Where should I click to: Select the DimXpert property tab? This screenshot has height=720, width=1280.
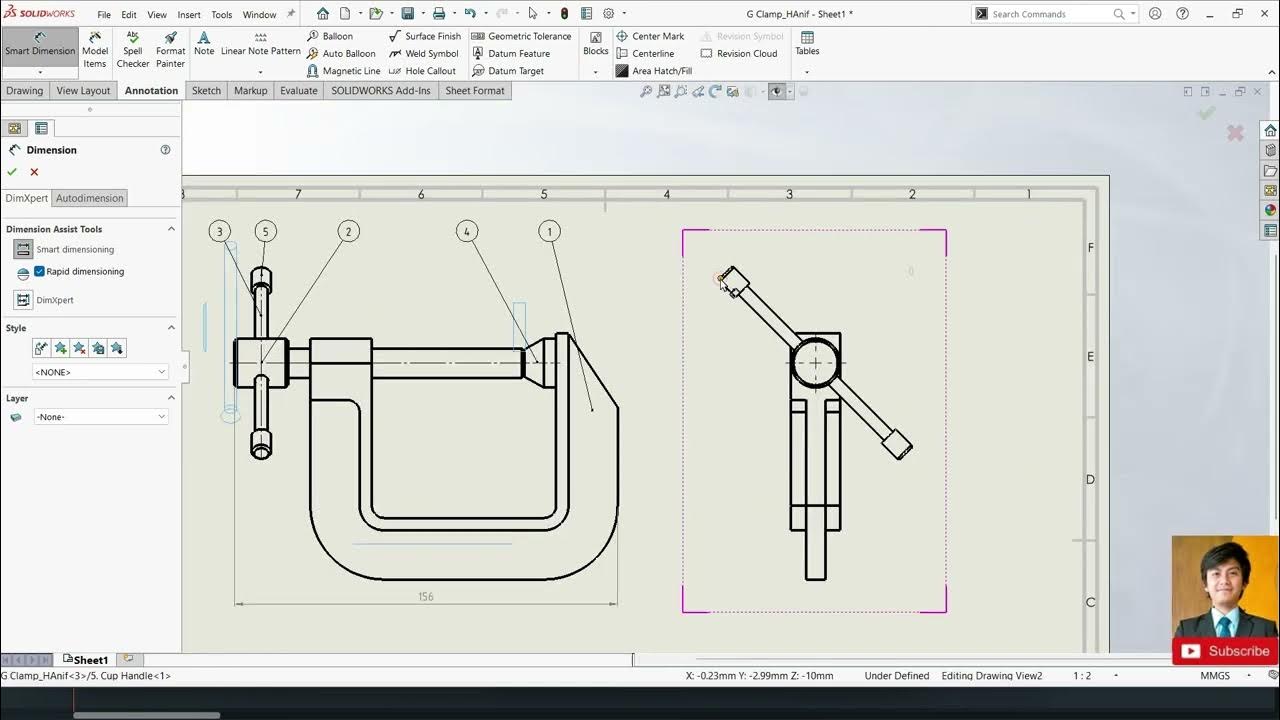[27, 198]
